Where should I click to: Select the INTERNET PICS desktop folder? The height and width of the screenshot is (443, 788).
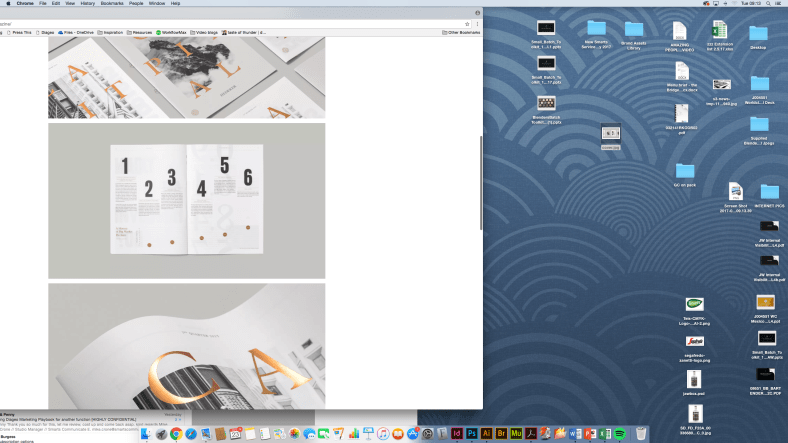coord(769,196)
